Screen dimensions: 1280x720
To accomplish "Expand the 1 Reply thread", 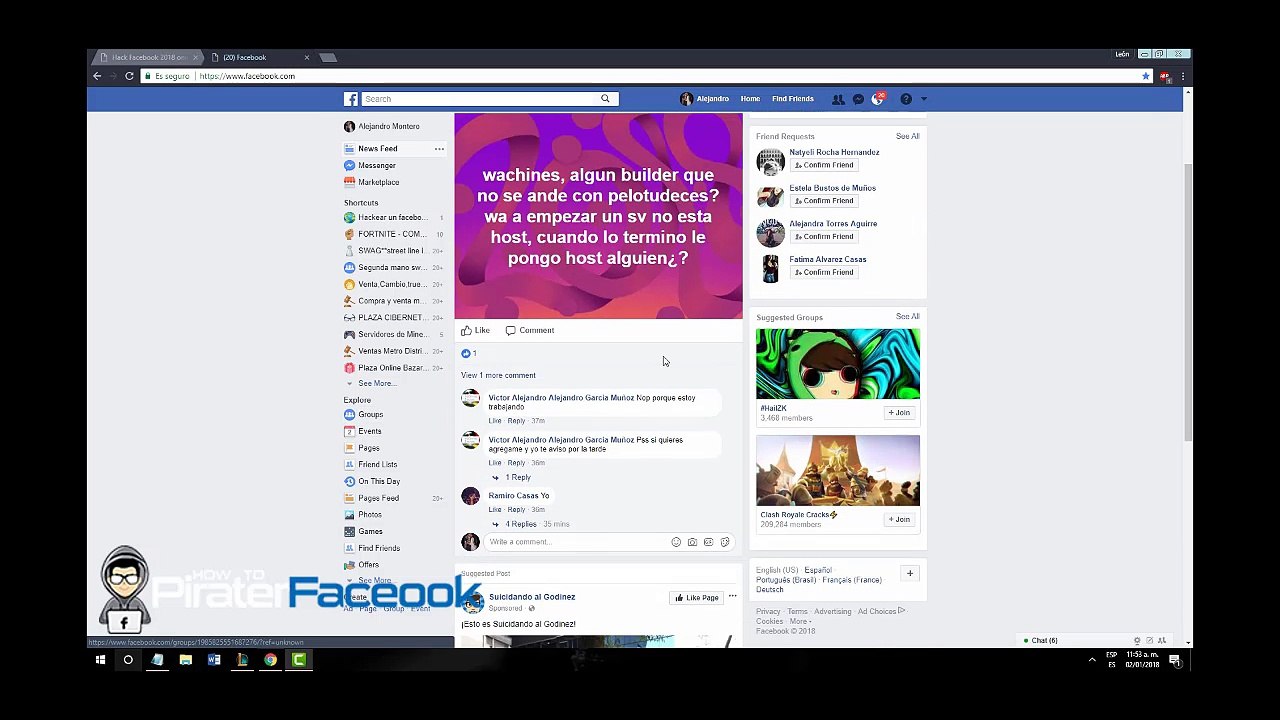I will click(517, 477).
